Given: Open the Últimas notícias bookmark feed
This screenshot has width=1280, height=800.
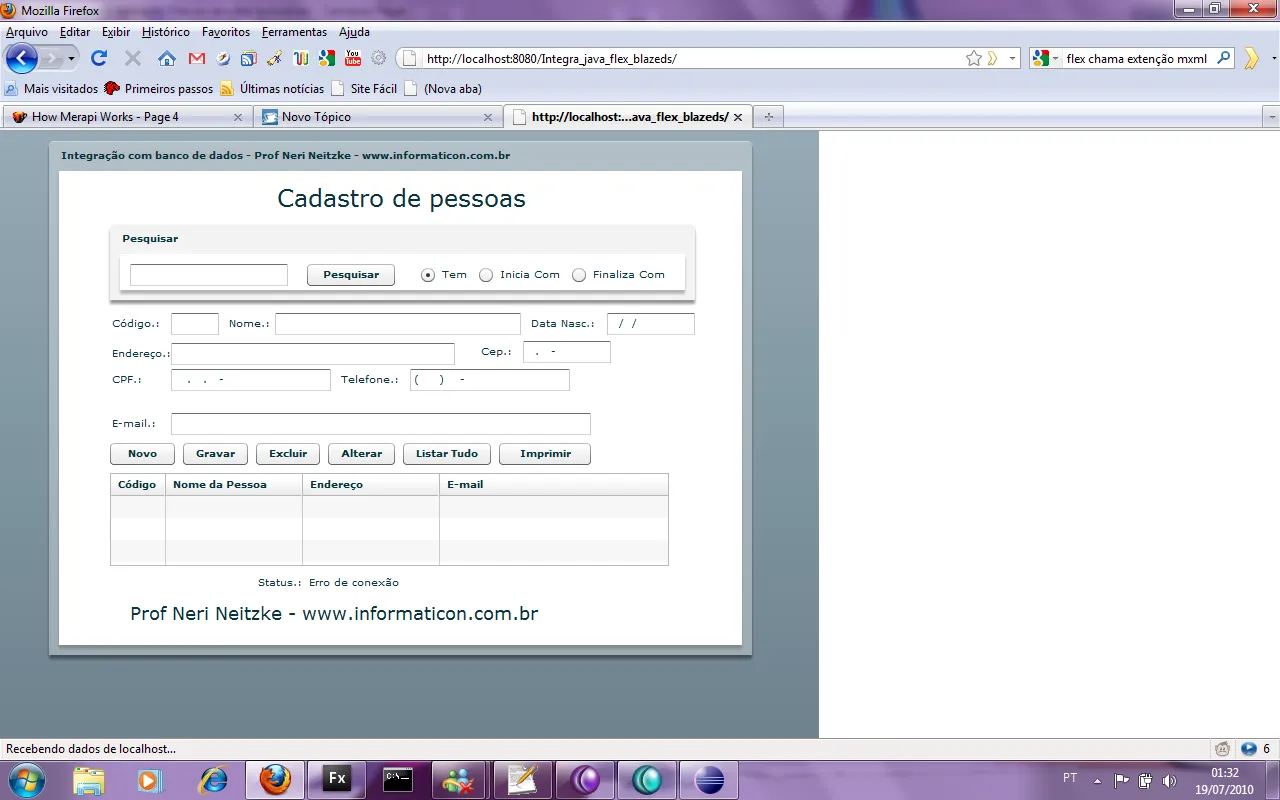Looking at the screenshot, I should click(x=272, y=89).
